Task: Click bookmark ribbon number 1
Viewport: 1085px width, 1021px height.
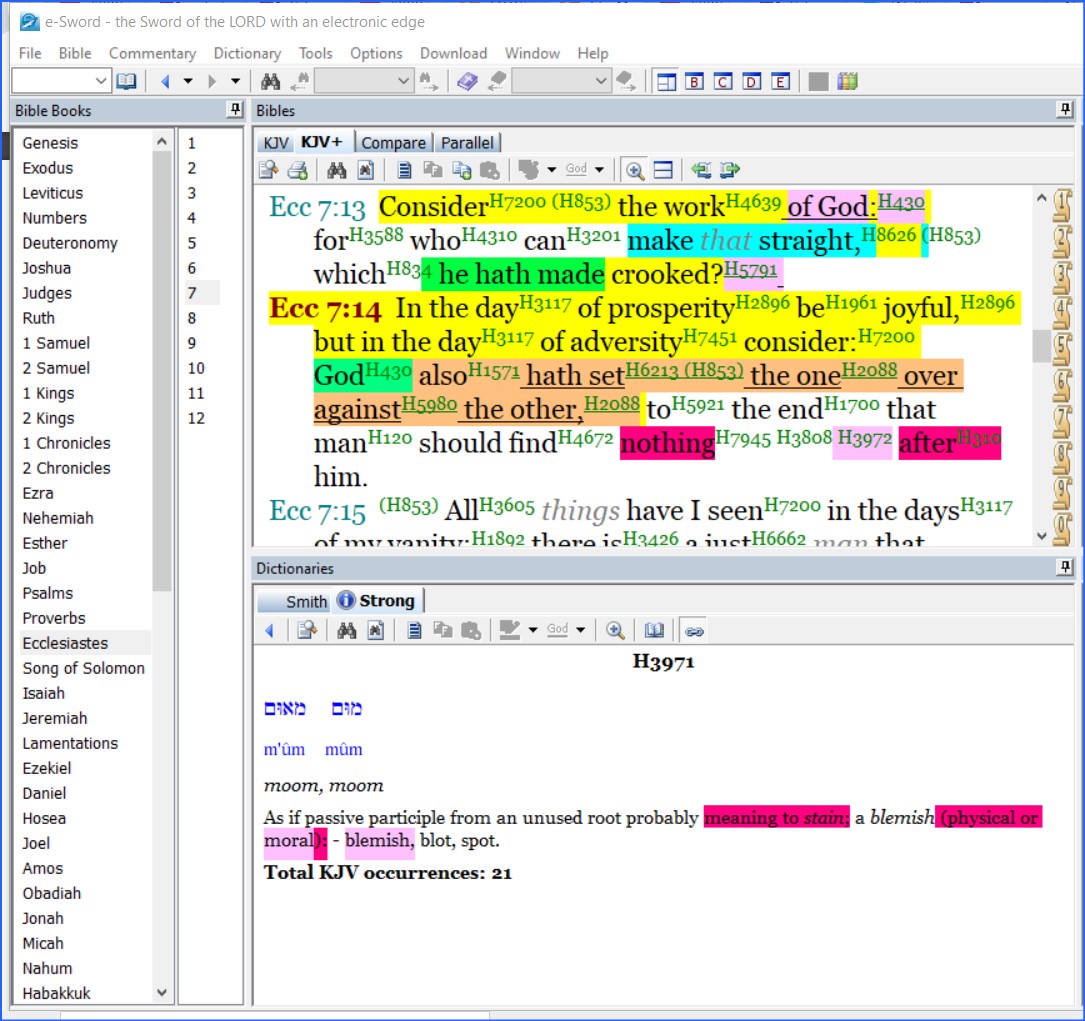Action: coord(1063,207)
